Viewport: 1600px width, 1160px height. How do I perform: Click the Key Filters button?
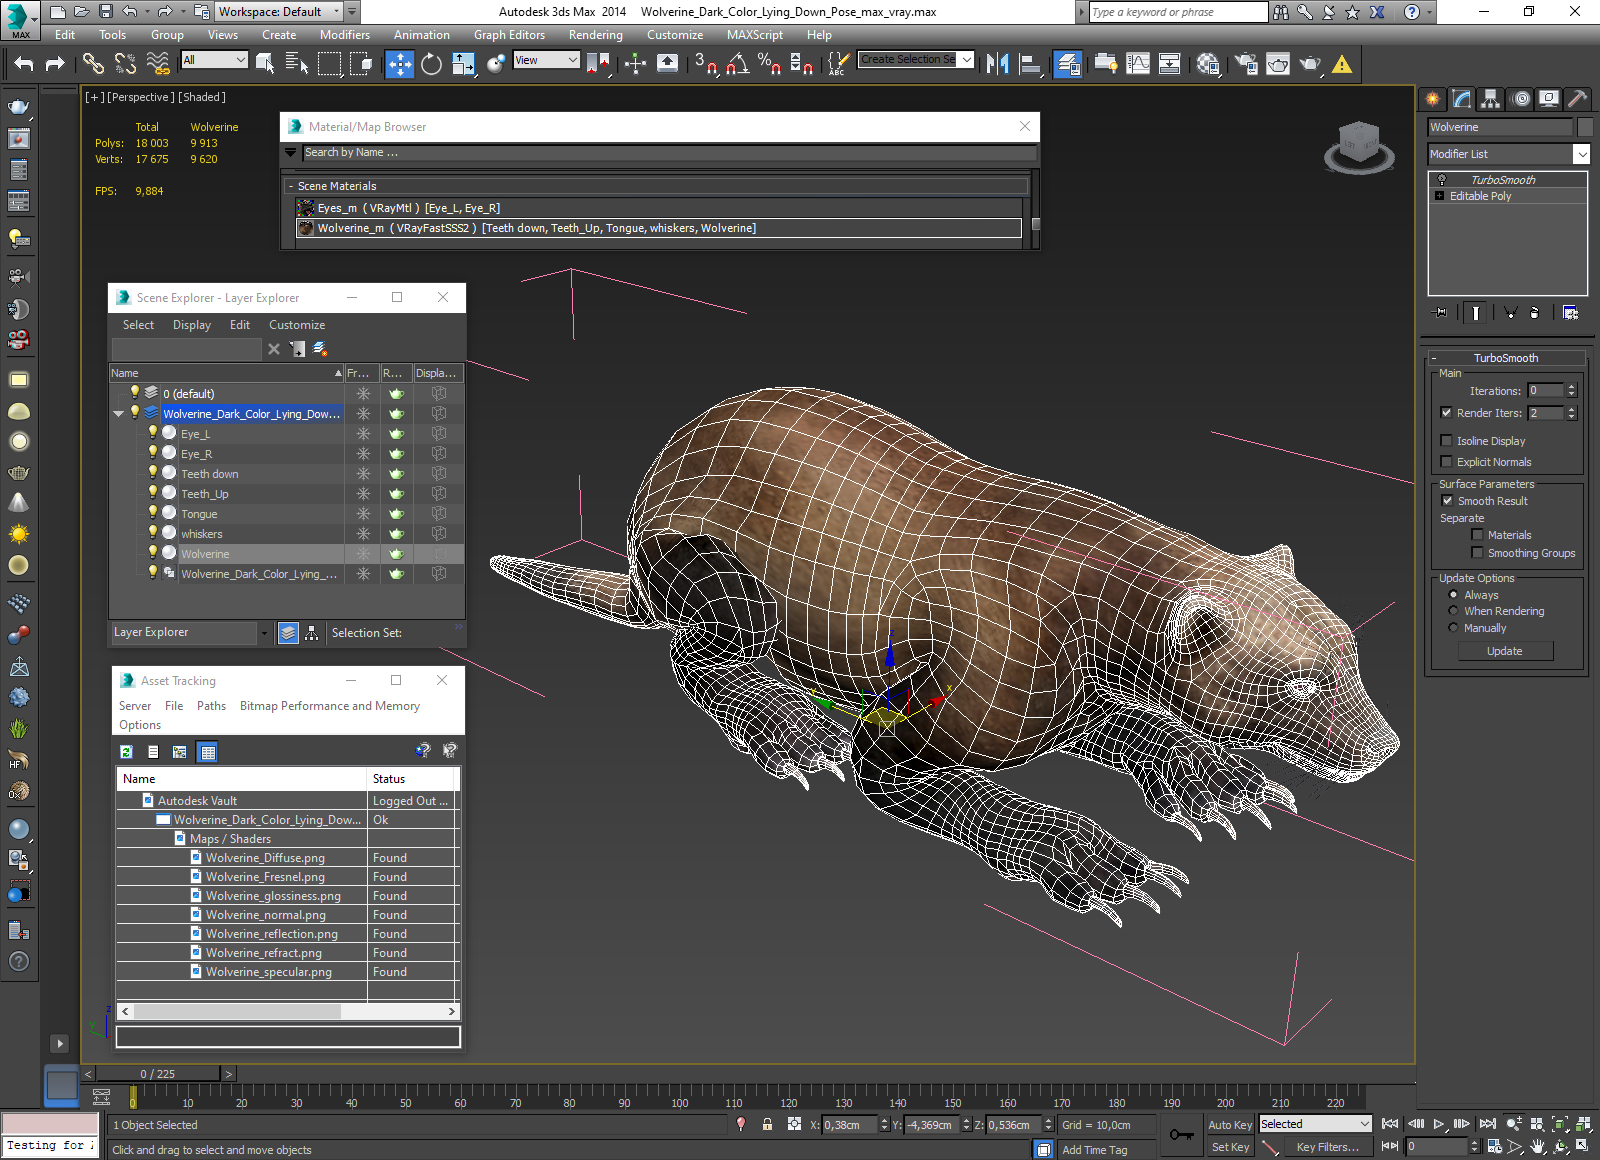(1327, 1147)
